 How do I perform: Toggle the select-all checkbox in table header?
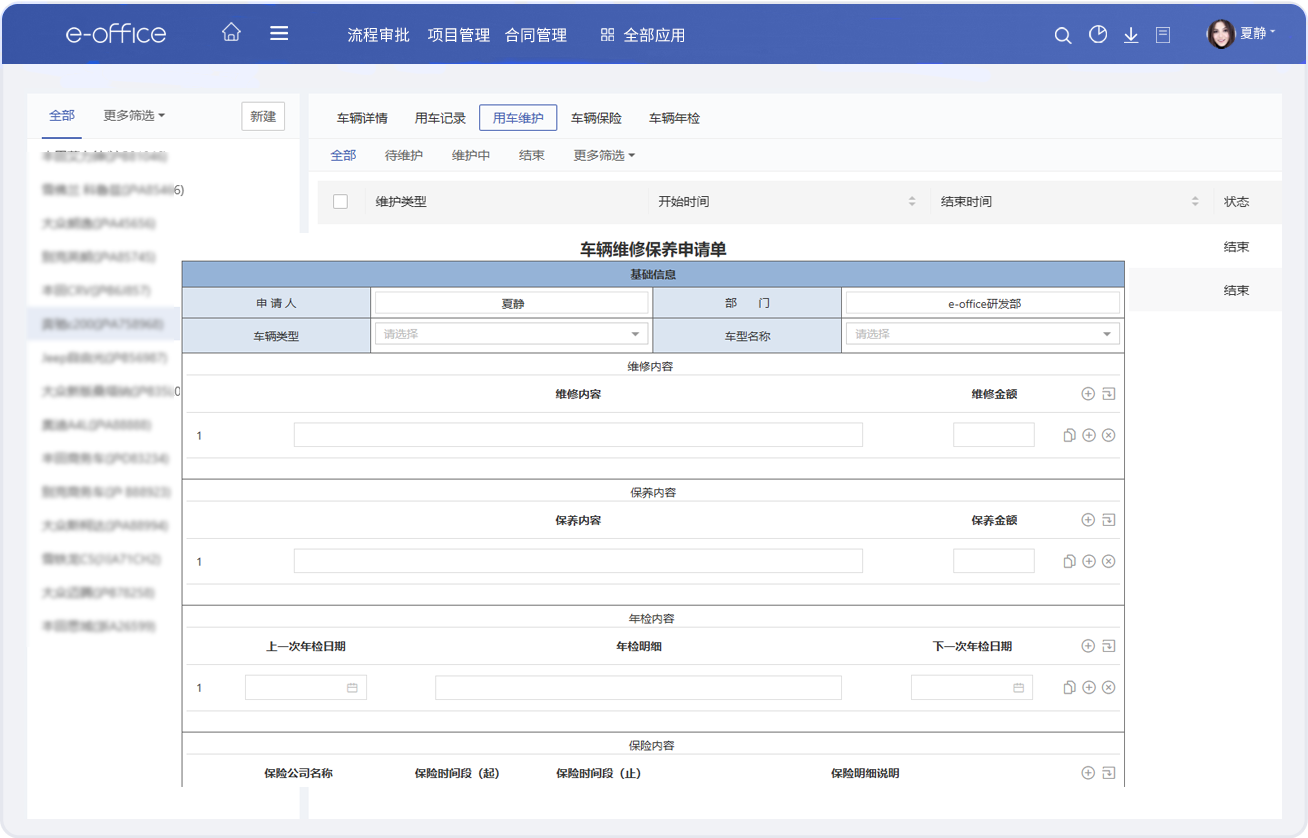340,201
